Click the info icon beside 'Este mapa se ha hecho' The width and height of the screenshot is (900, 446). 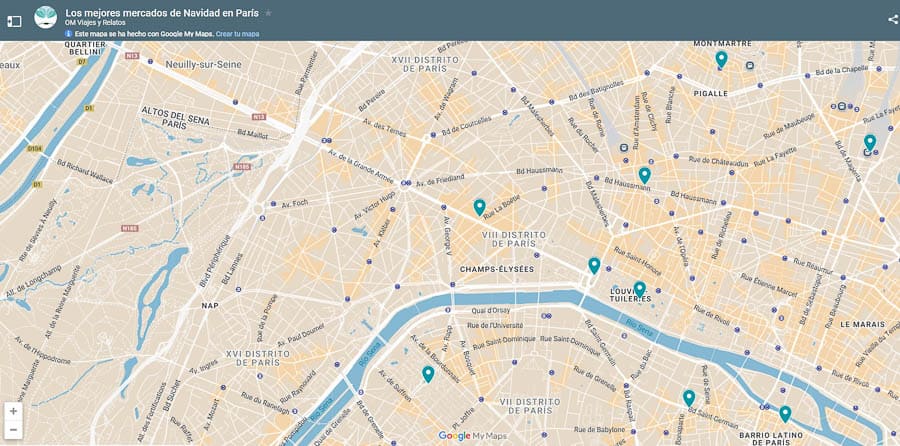pos(69,34)
